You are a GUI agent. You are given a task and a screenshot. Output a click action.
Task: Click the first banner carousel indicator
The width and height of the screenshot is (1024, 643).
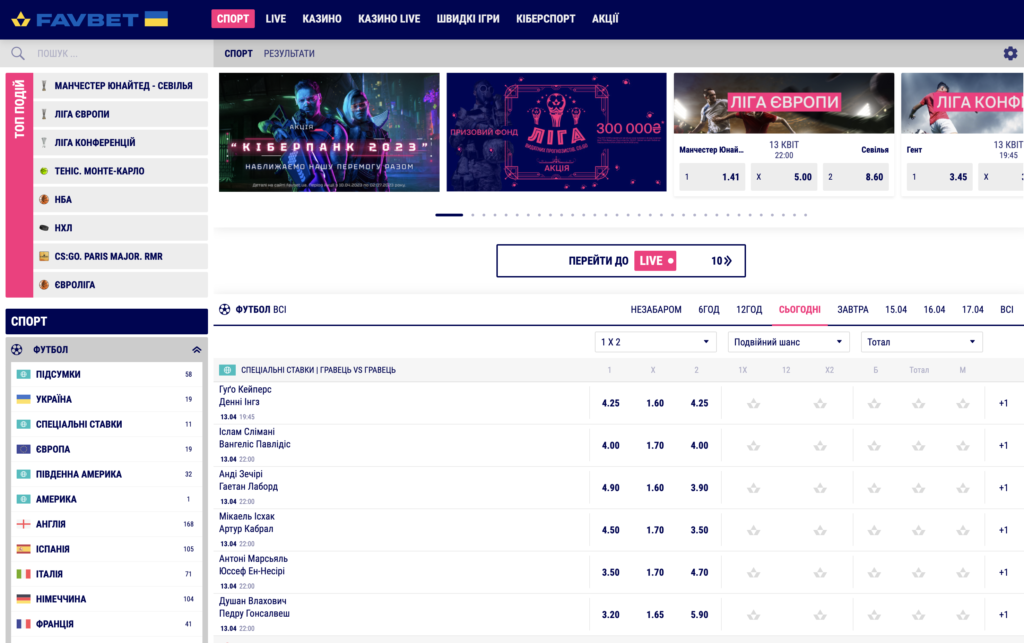[x=449, y=215]
